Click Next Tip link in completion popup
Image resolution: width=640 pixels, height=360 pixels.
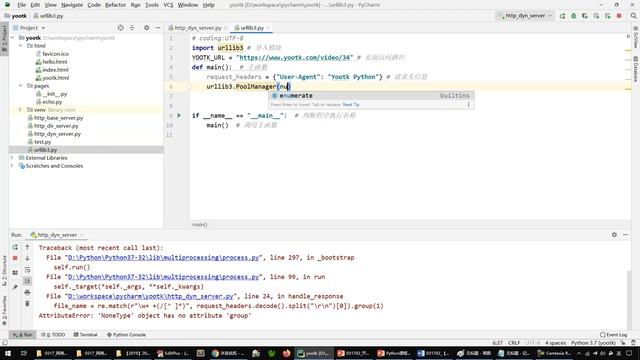351,104
